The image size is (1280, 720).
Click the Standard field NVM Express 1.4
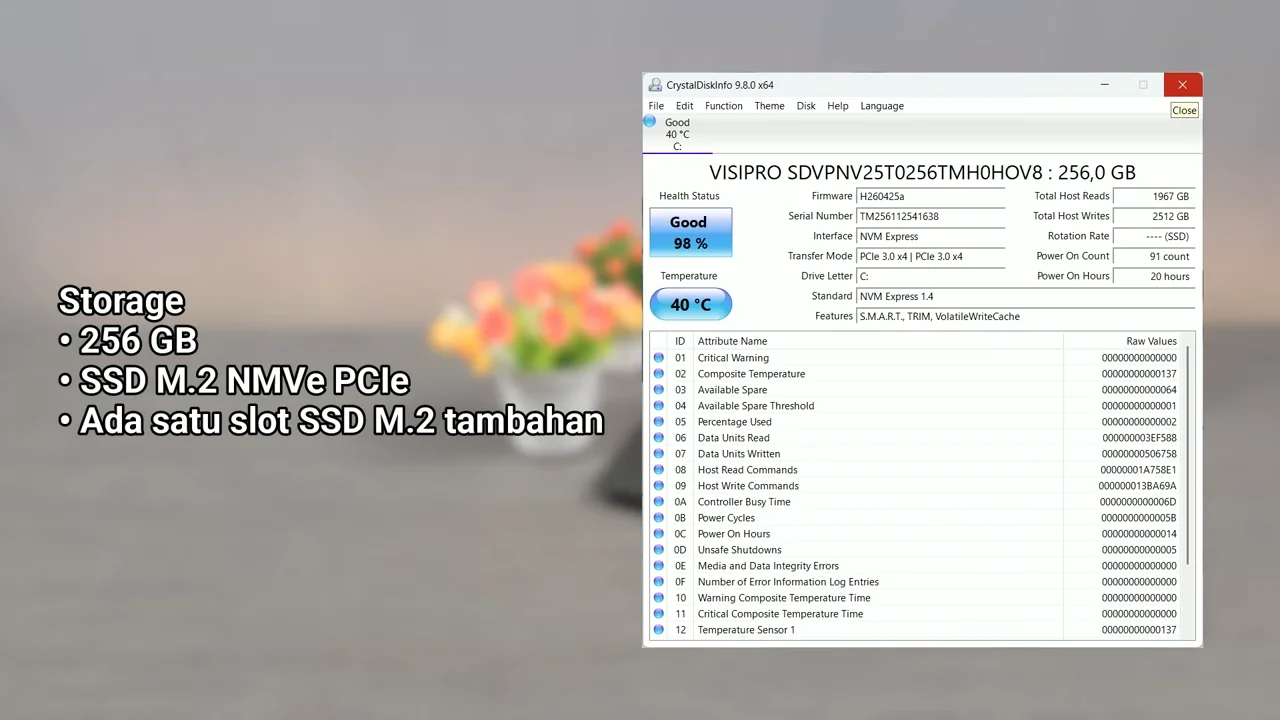(1026, 297)
